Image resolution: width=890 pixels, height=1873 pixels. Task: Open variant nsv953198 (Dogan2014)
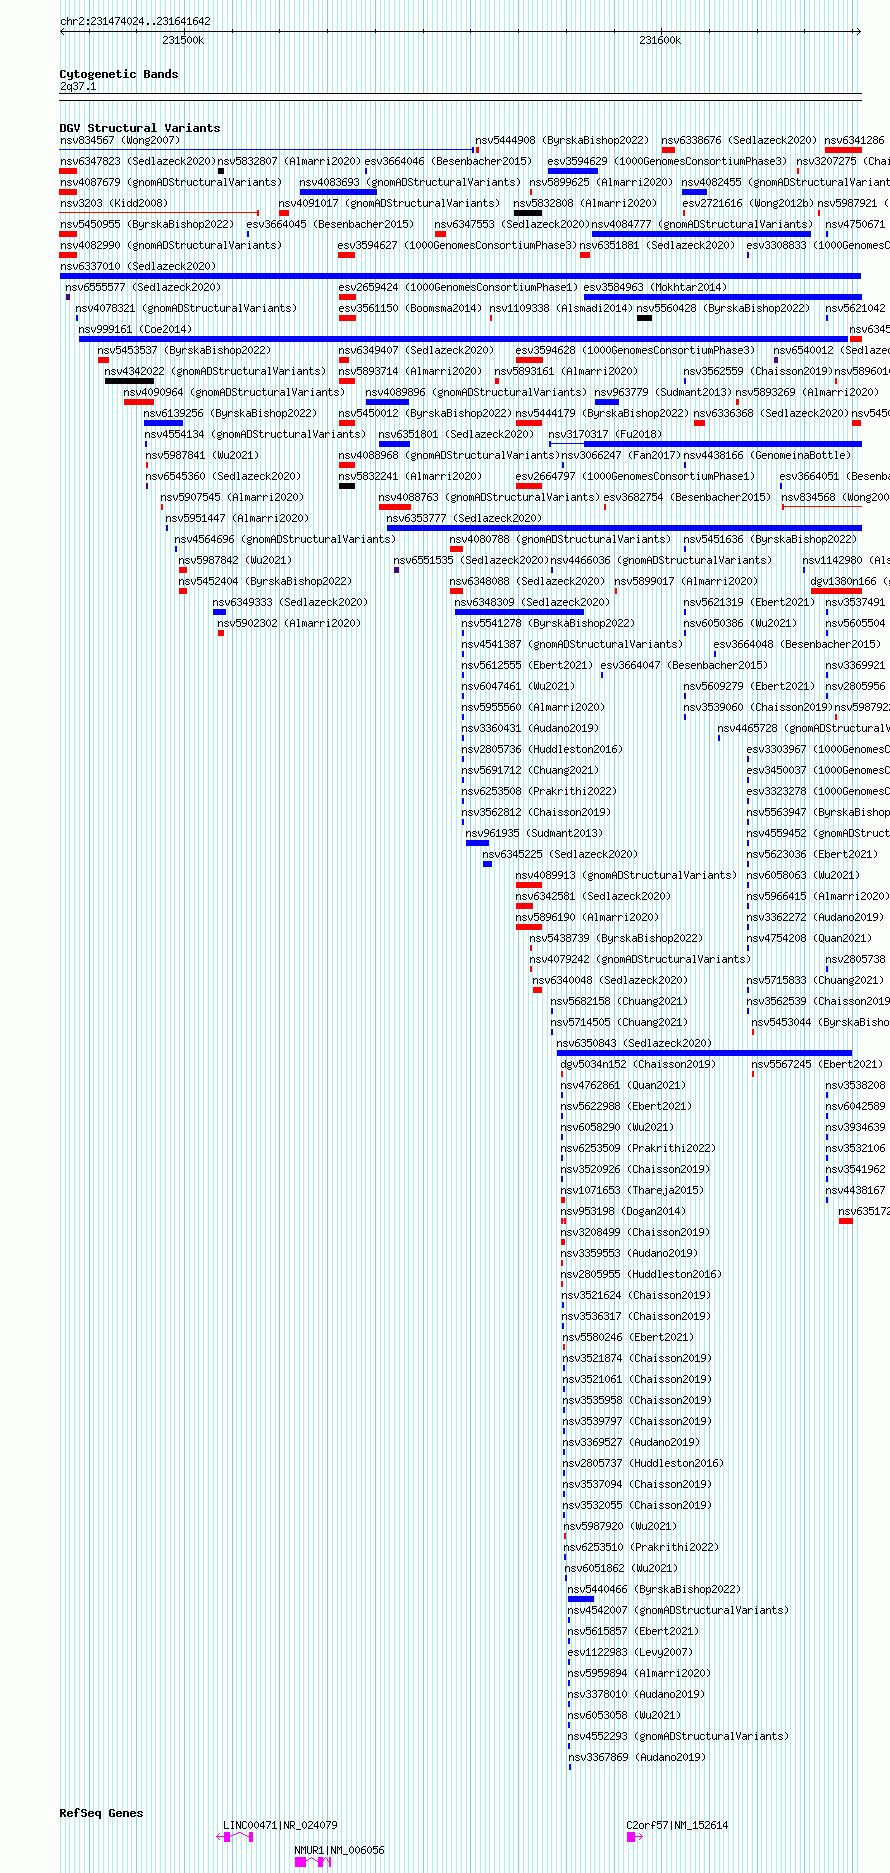tap(623, 1212)
